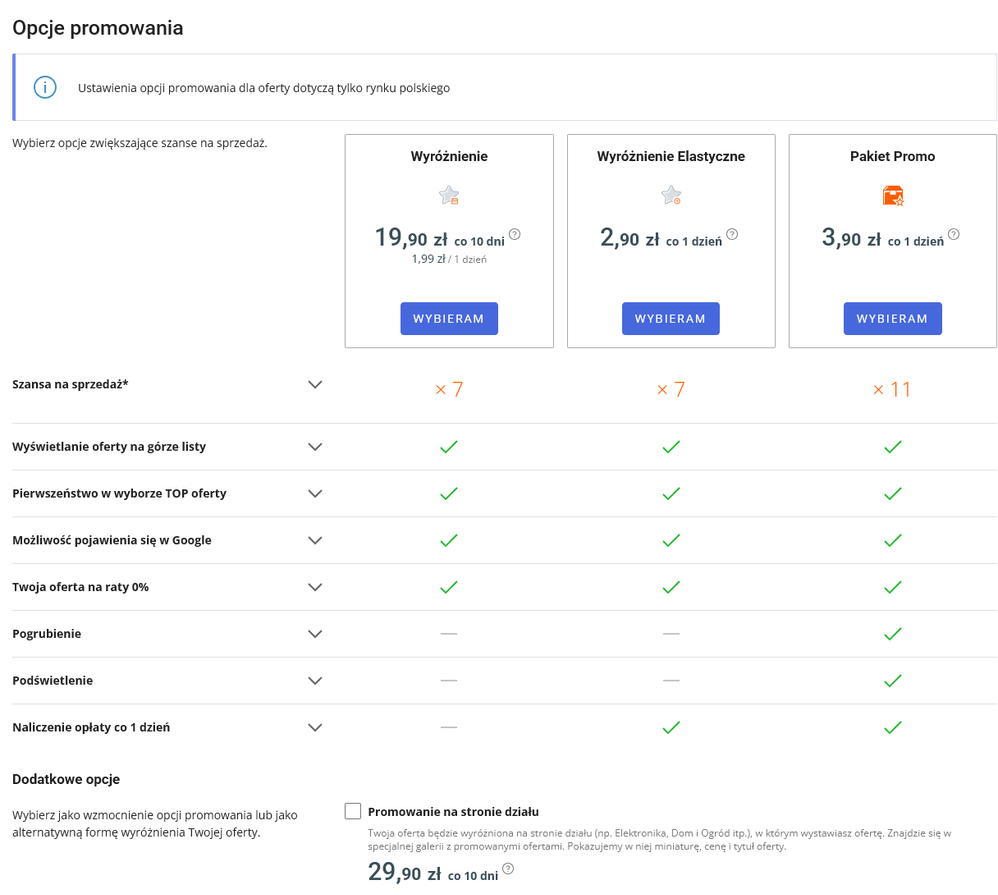Image resolution: width=998 pixels, height=895 pixels.
Task: Open help tooltip next to 2,90 zł price
Action: [732, 234]
